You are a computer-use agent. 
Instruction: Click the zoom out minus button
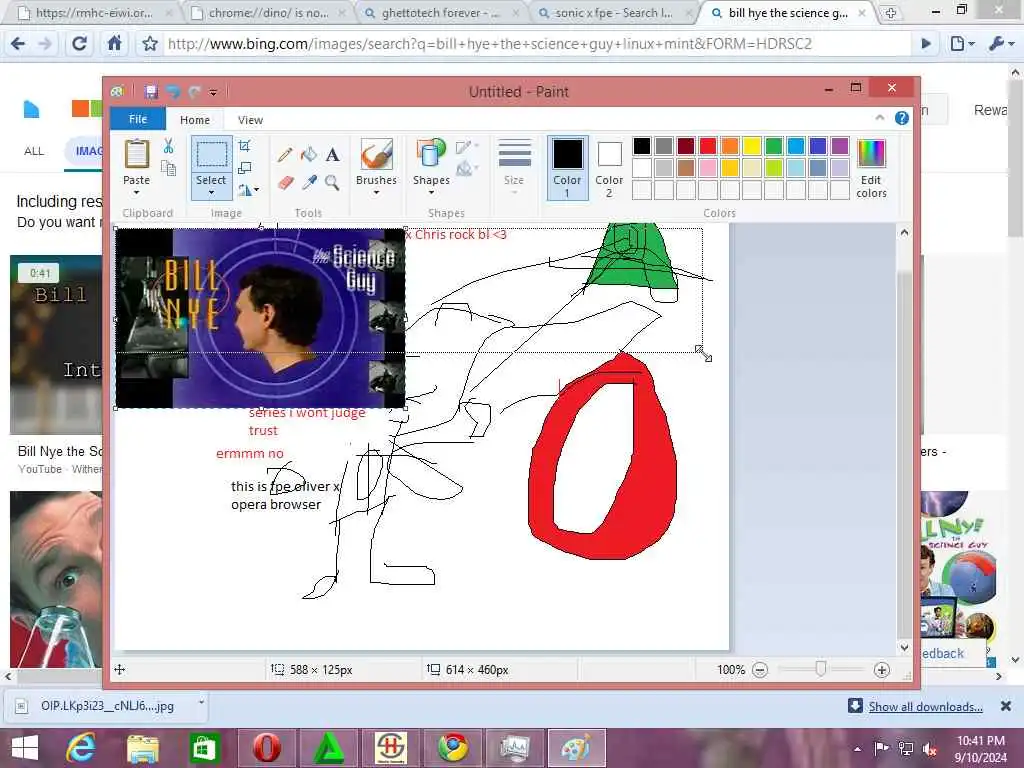pyautogui.click(x=760, y=670)
